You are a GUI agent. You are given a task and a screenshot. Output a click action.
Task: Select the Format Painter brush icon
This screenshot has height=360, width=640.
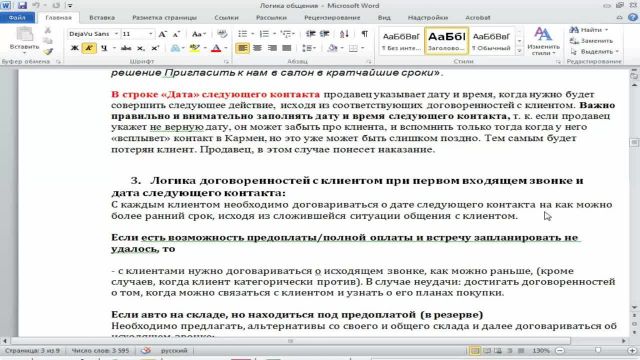click(48, 51)
